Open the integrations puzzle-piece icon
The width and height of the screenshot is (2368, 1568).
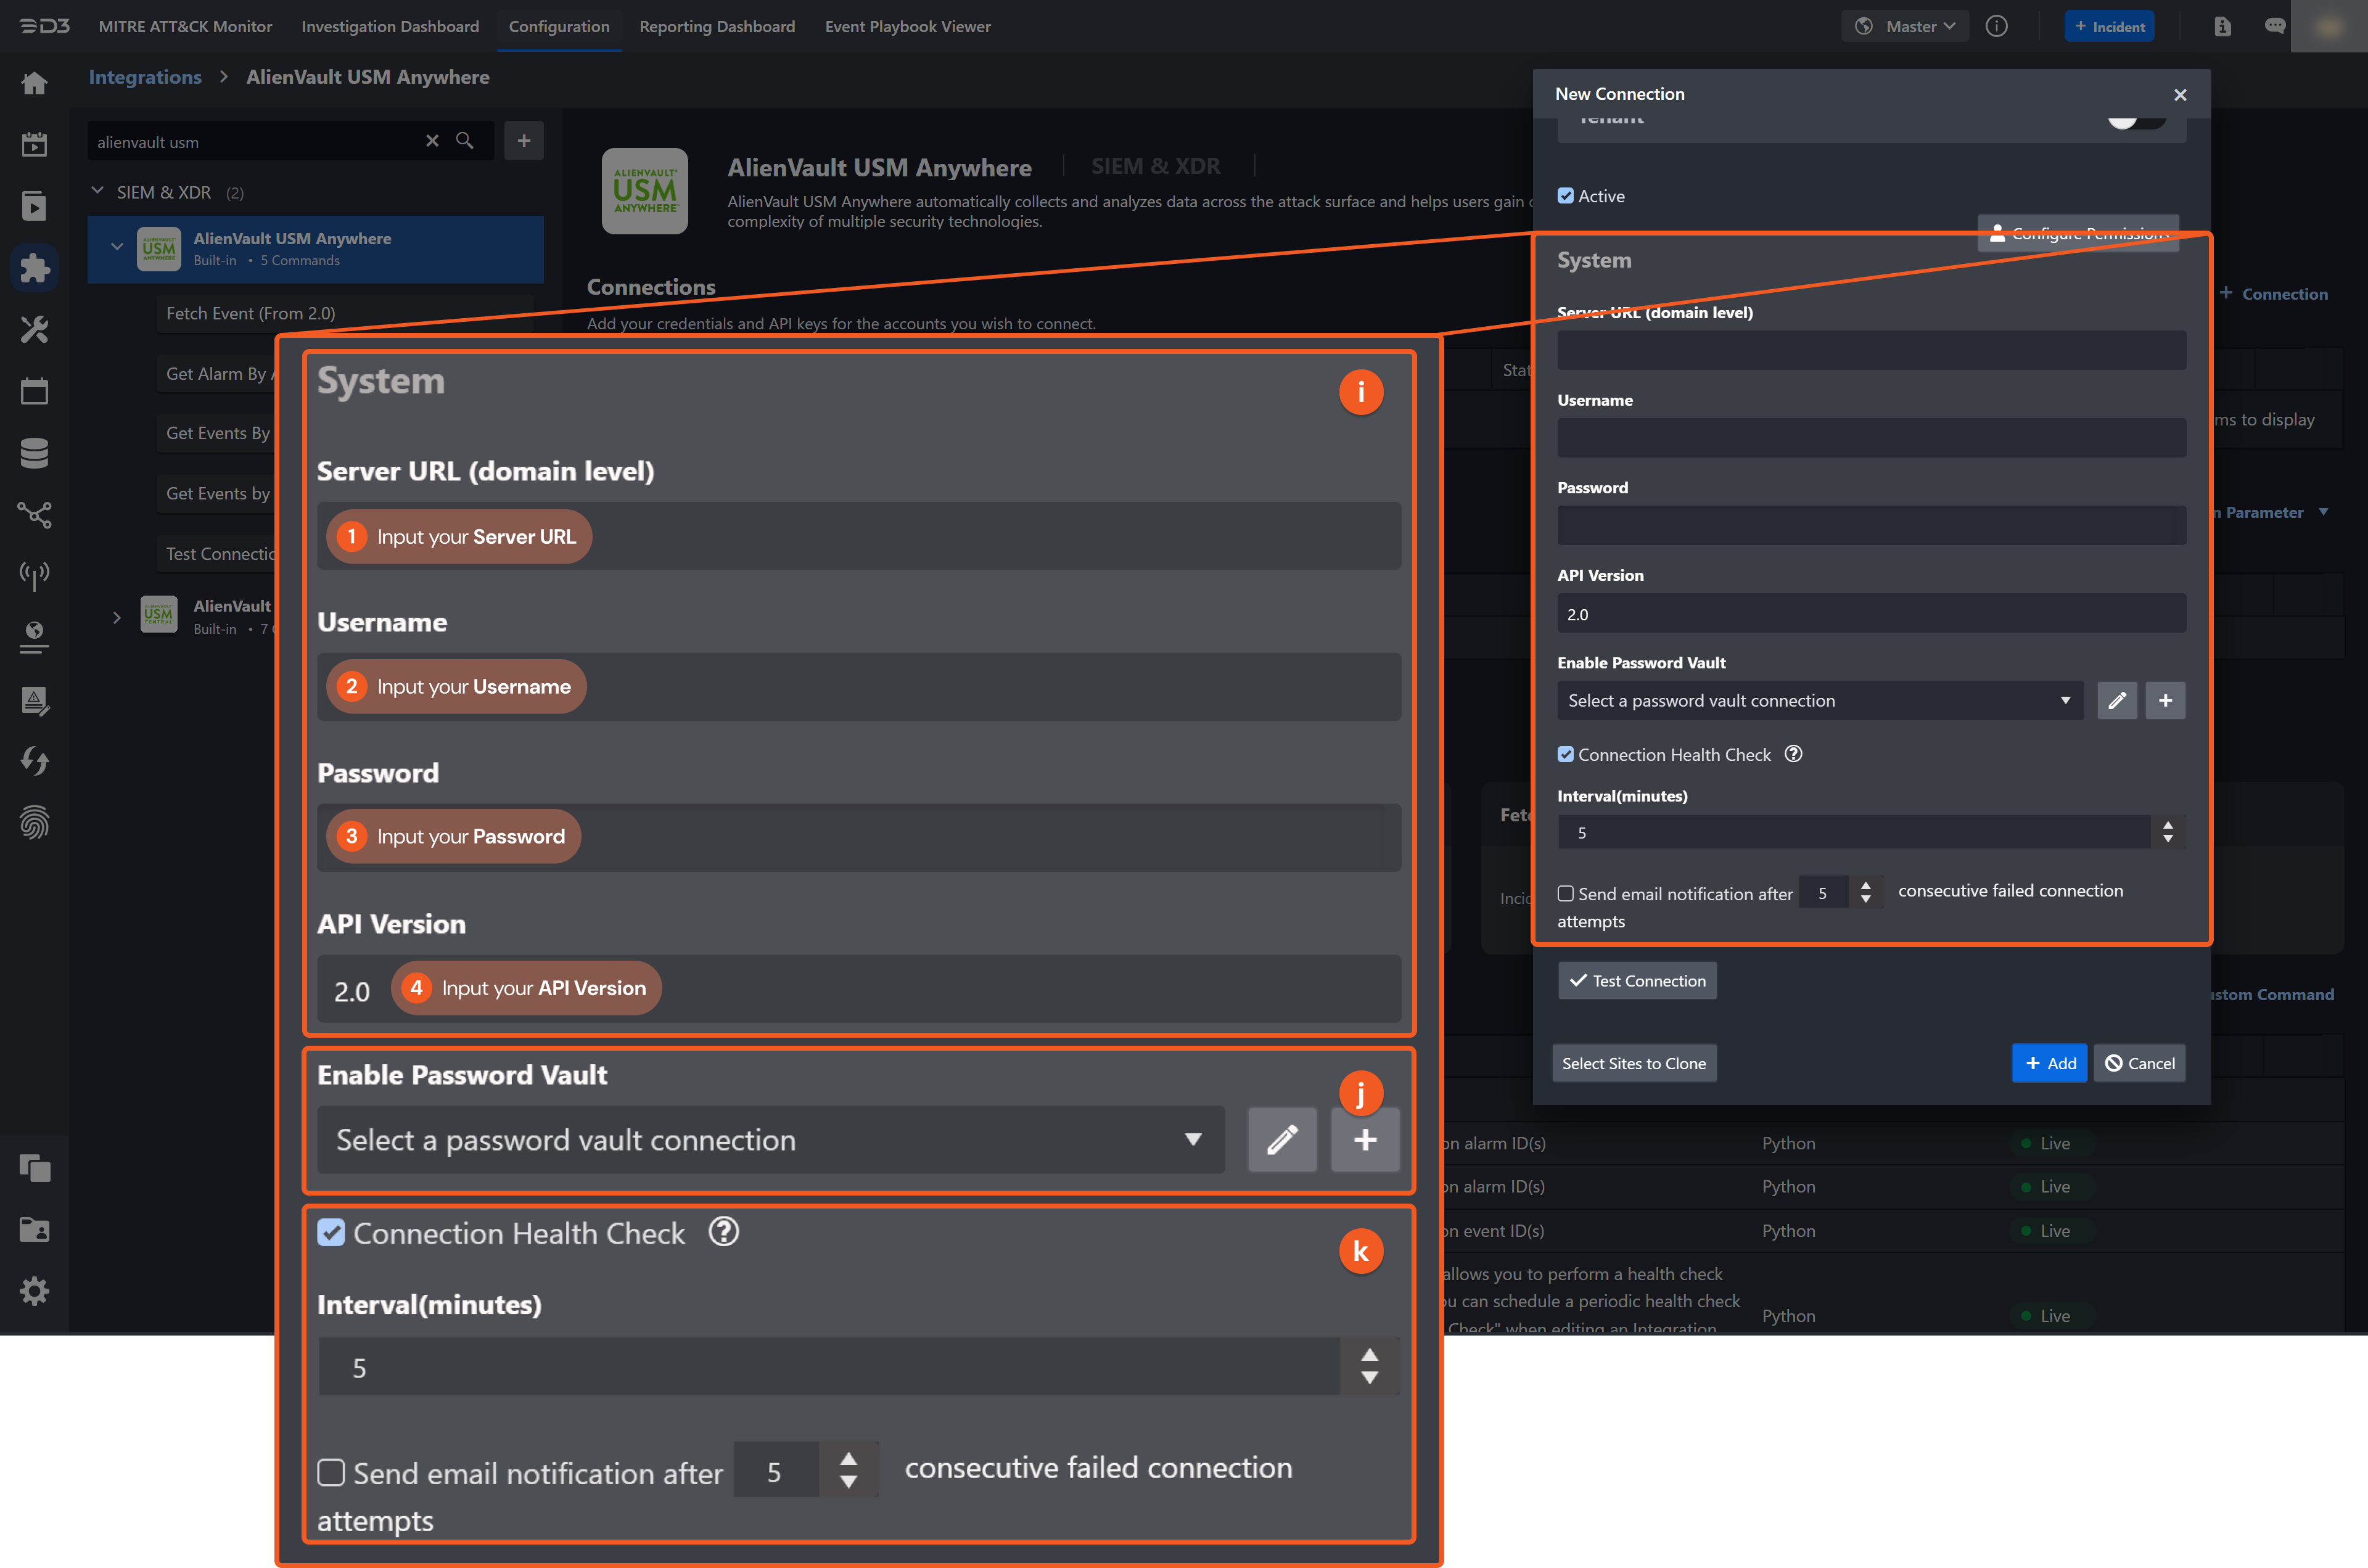(34, 268)
